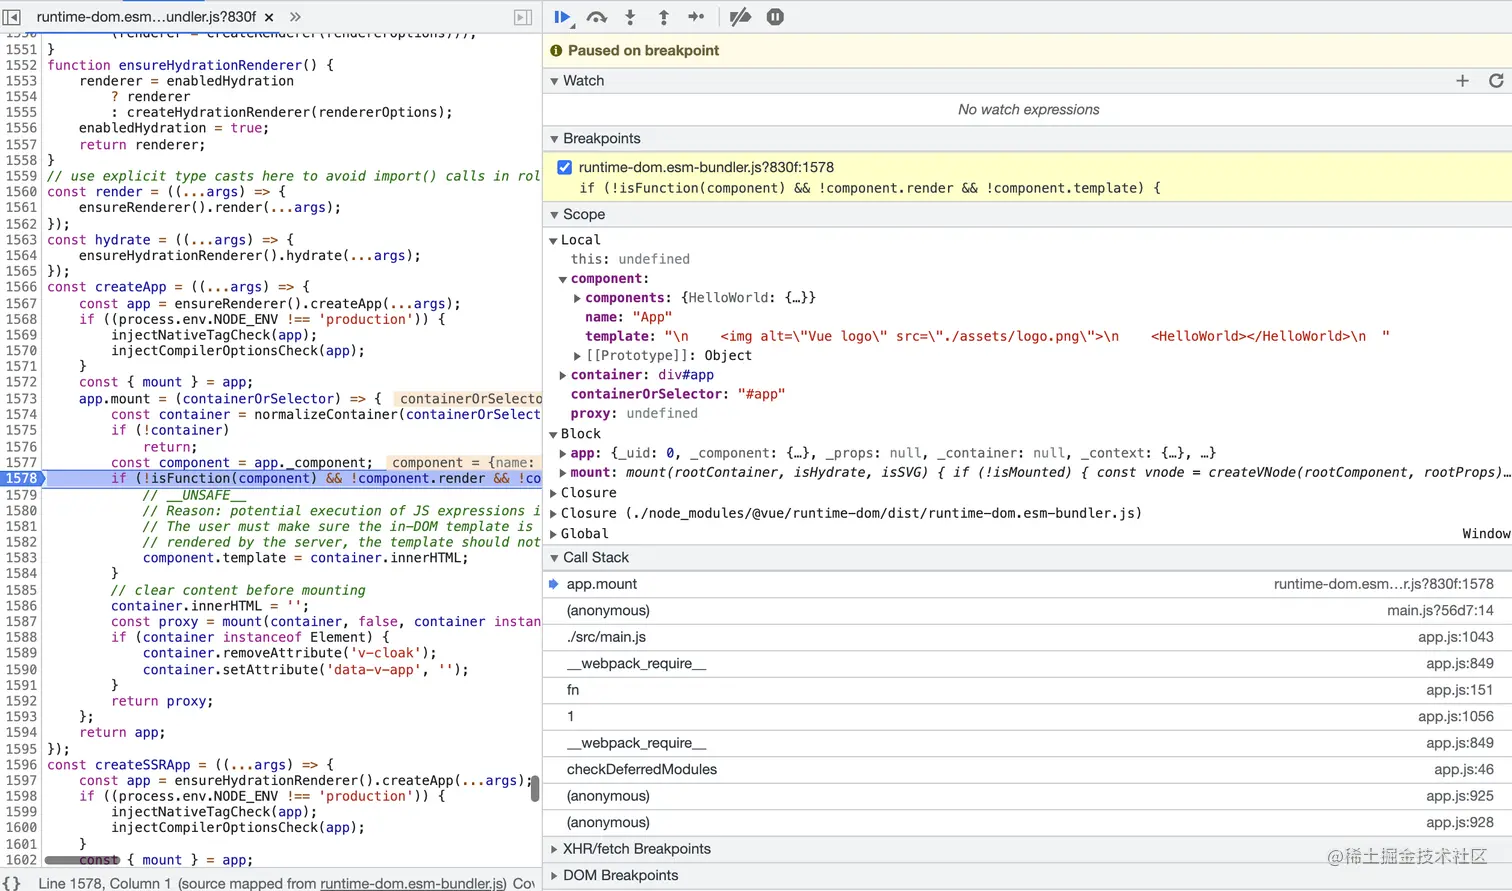The width and height of the screenshot is (1512, 891).
Task: Click line number 1587 in gutter
Action: [x=21, y=622]
